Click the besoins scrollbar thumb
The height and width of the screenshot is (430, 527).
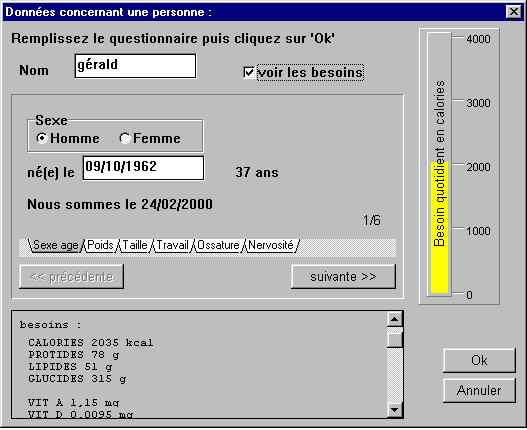tap(395, 339)
